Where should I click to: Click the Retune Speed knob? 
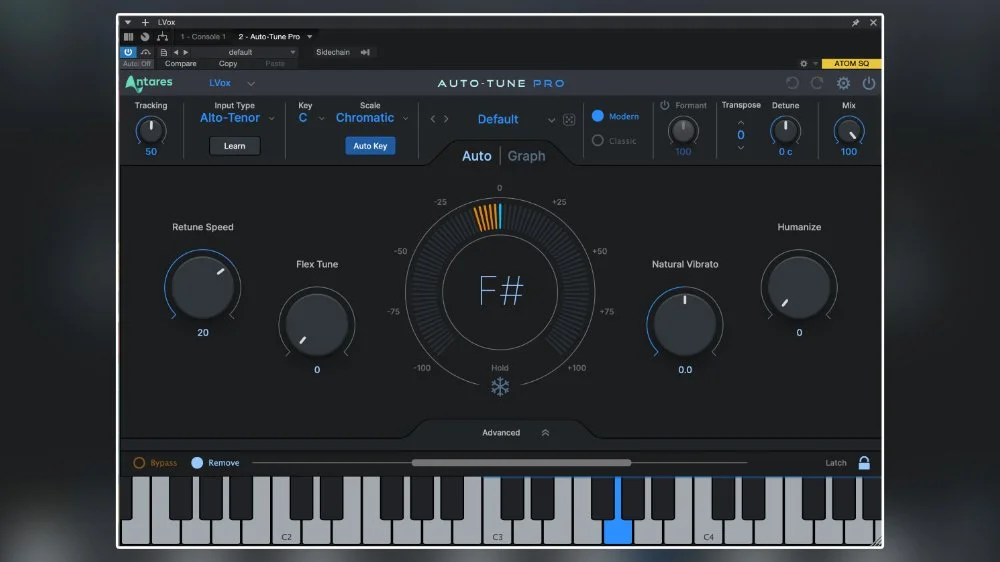pos(202,286)
